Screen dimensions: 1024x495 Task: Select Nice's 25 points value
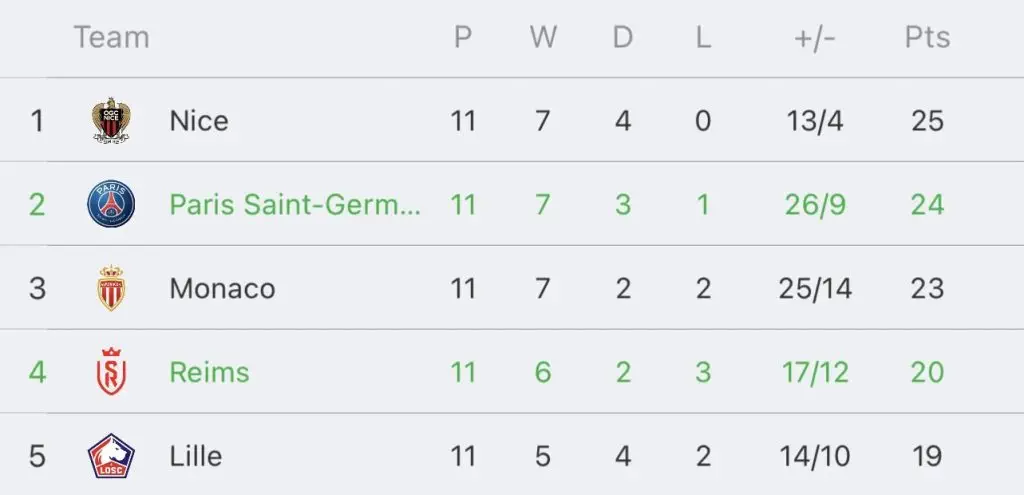[927, 121]
